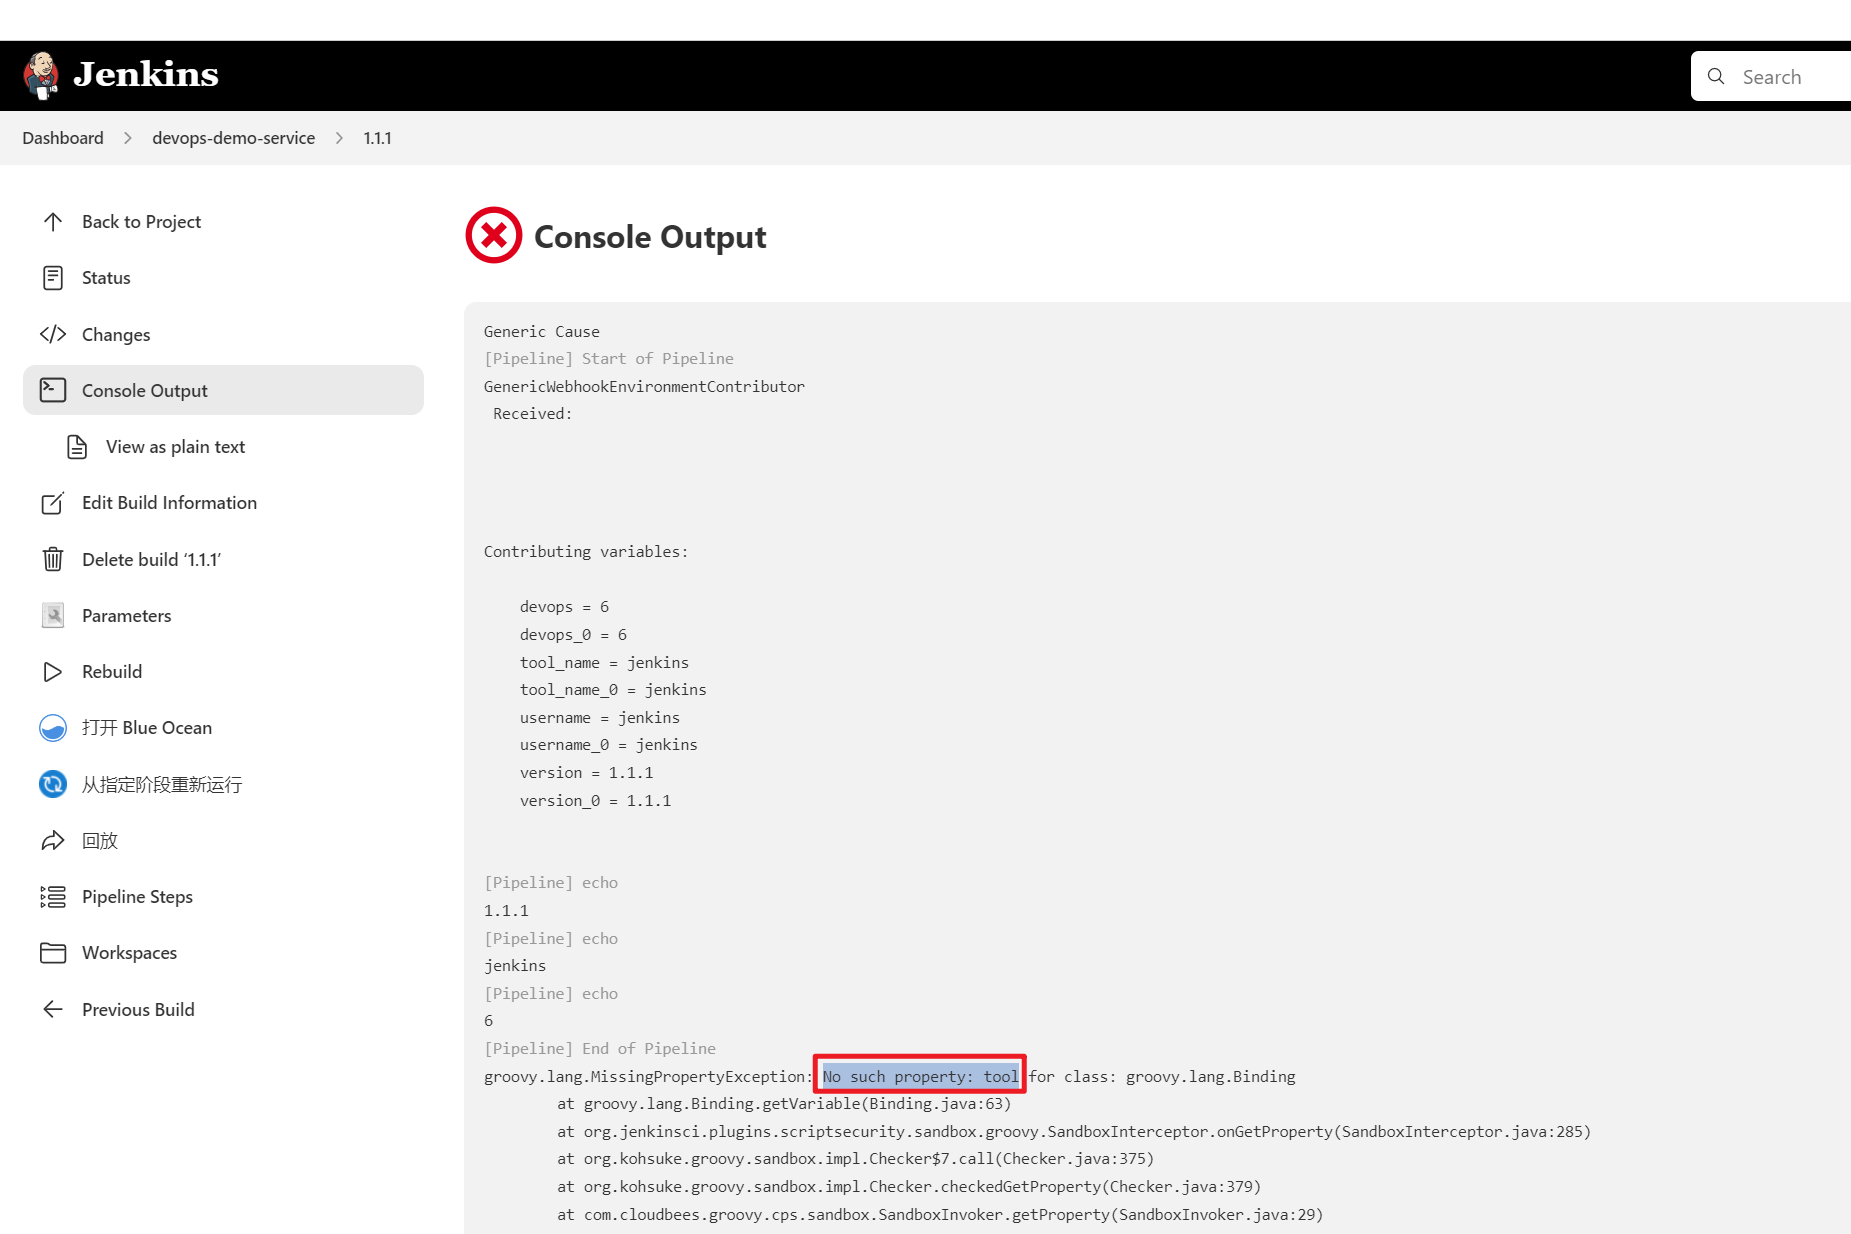
Task: Click 'username_0 = jenkins' log line
Action: point(609,744)
